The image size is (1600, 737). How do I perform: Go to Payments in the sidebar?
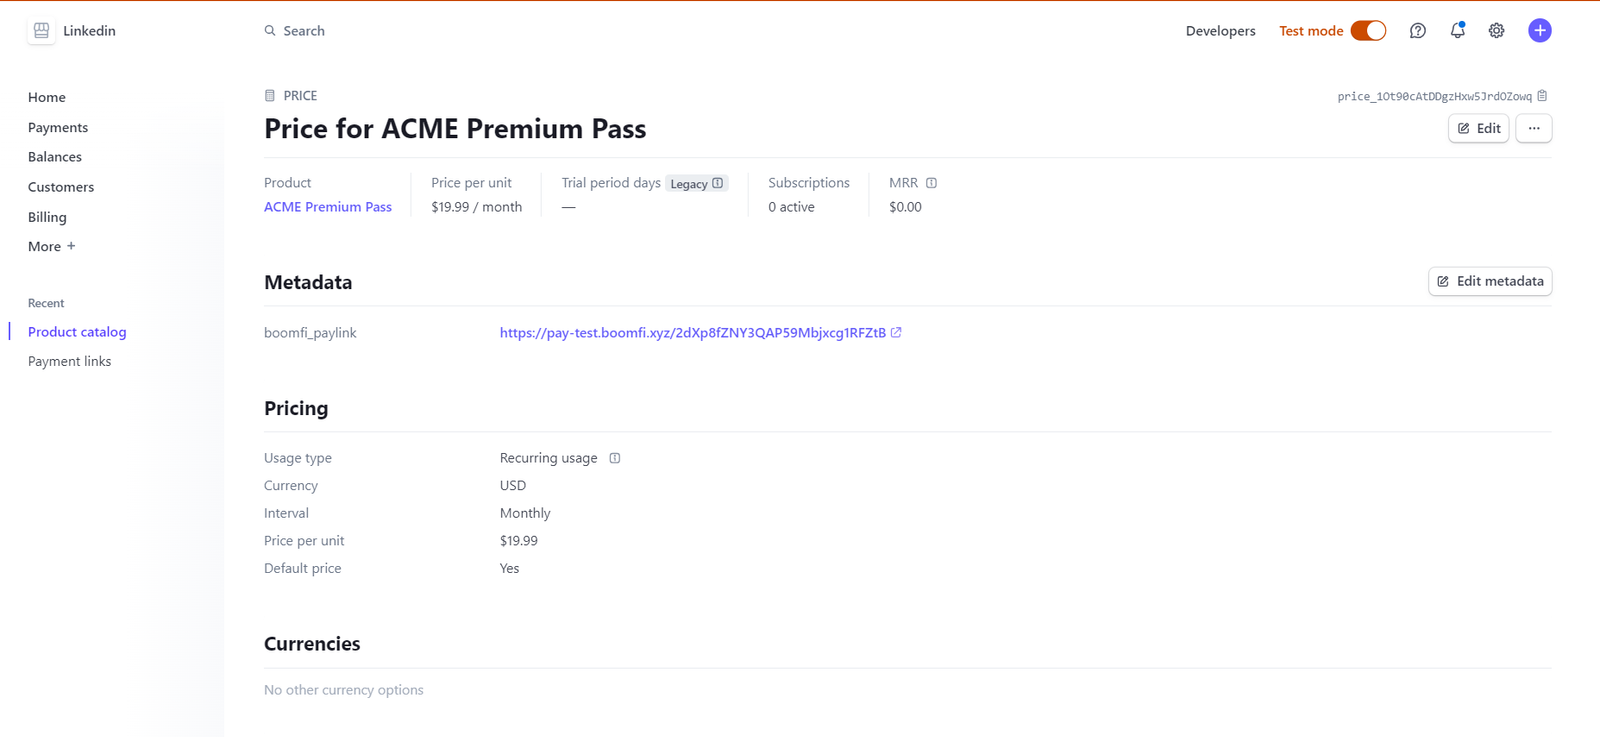58,127
